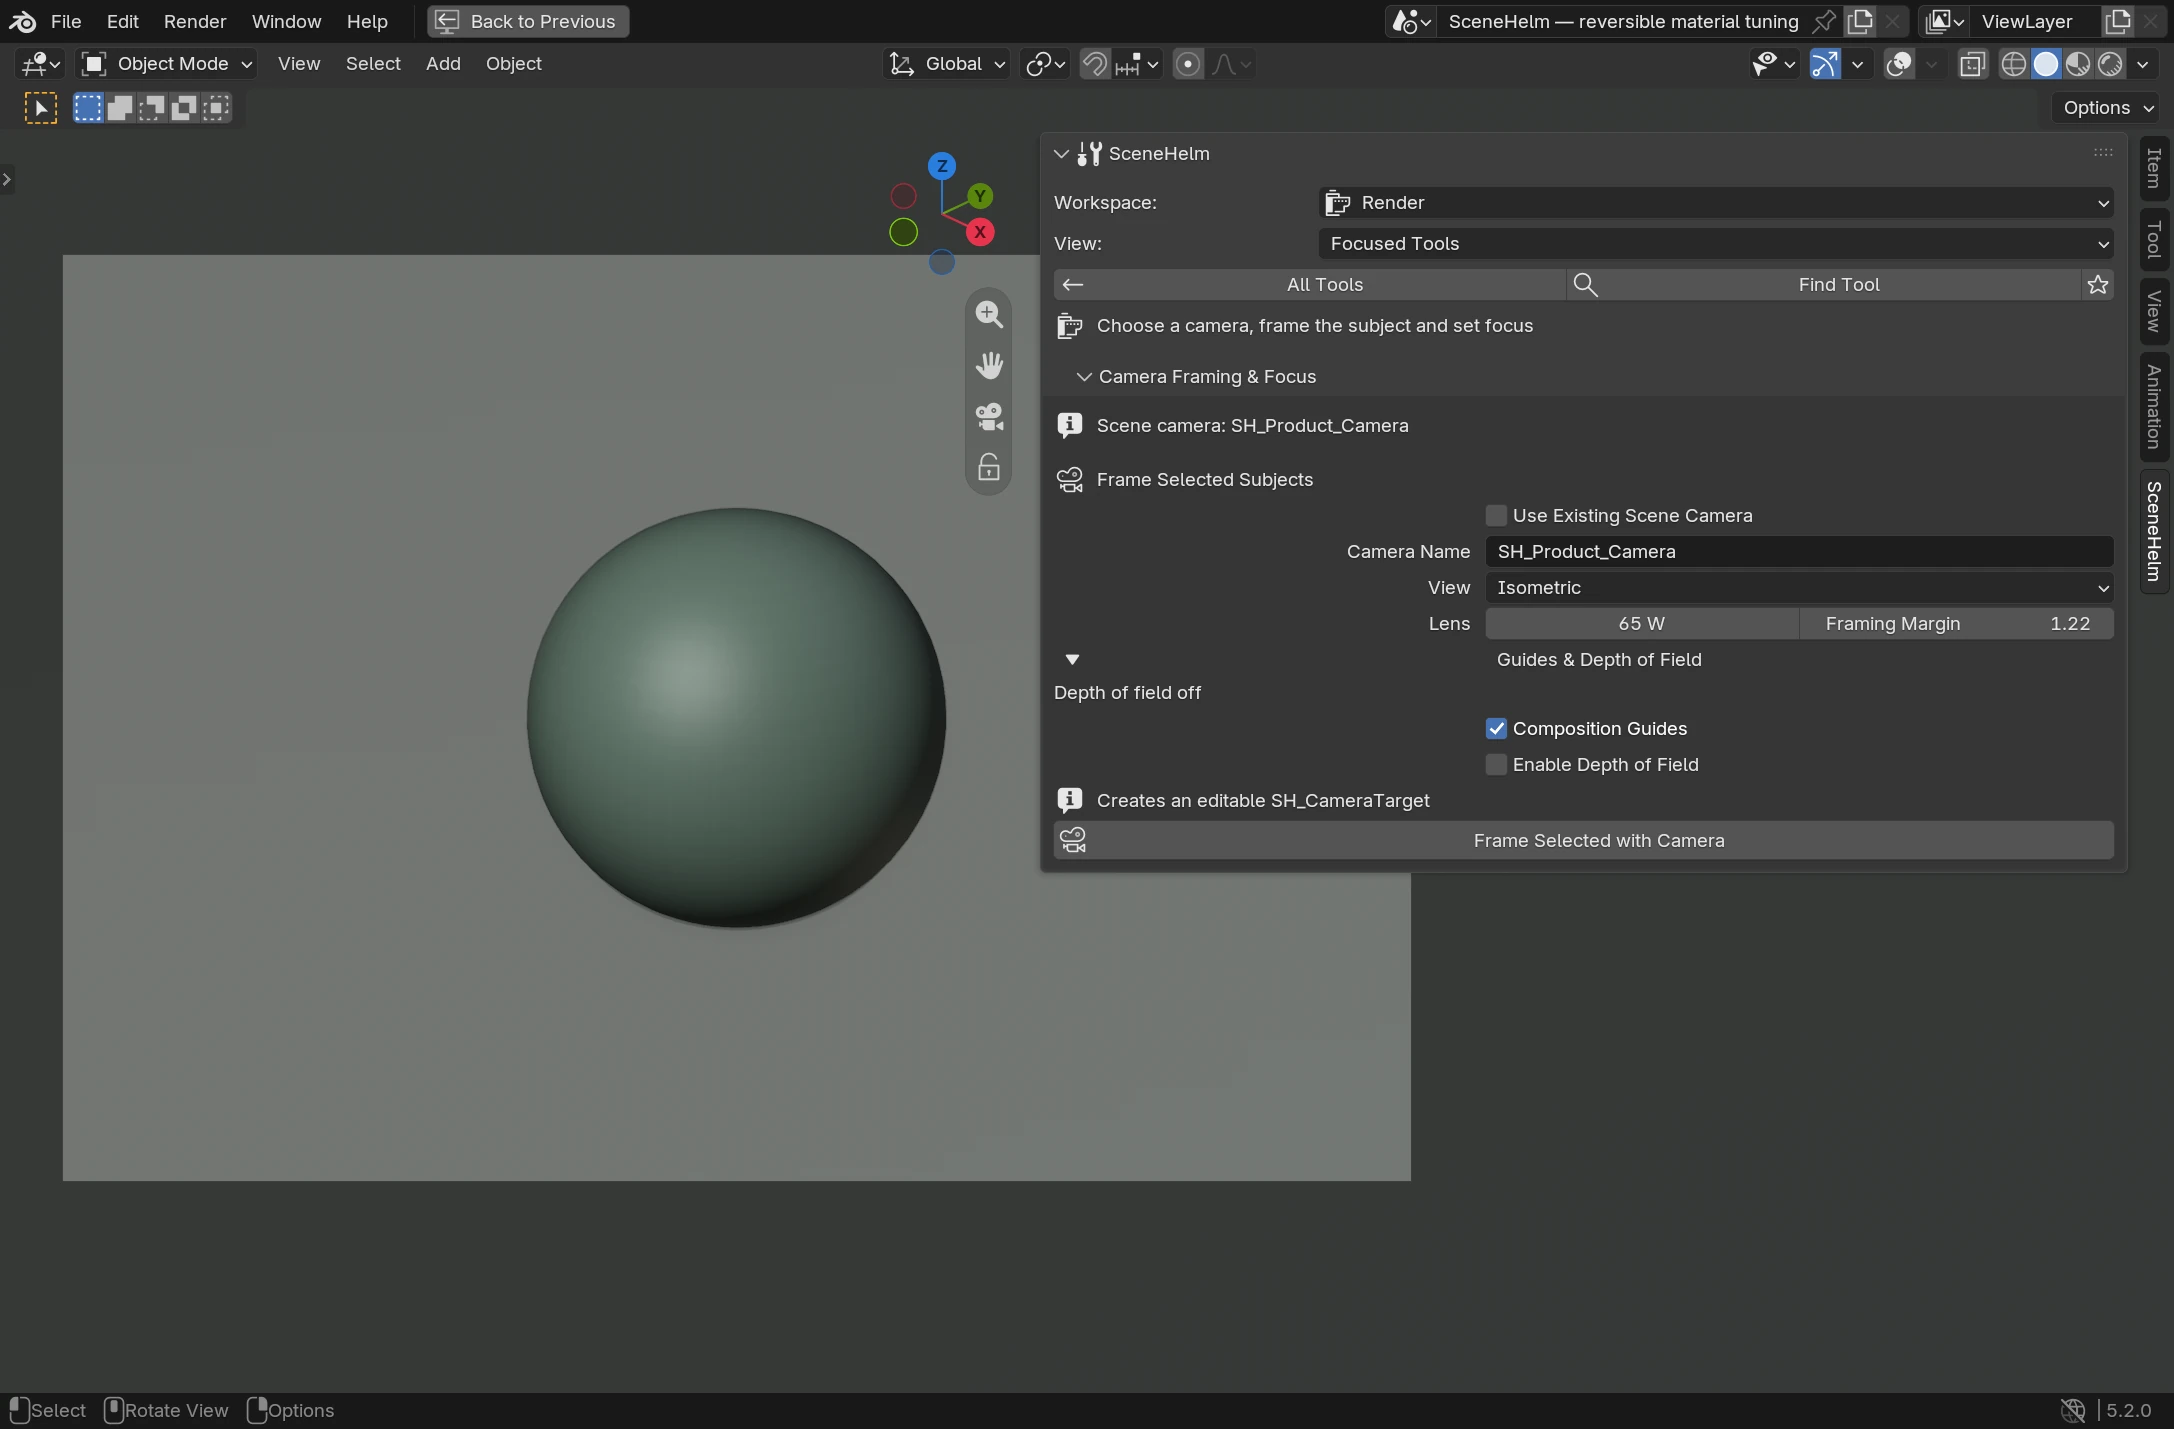
Task: Enable Use Existing Scene Camera checkbox
Action: click(1496, 516)
